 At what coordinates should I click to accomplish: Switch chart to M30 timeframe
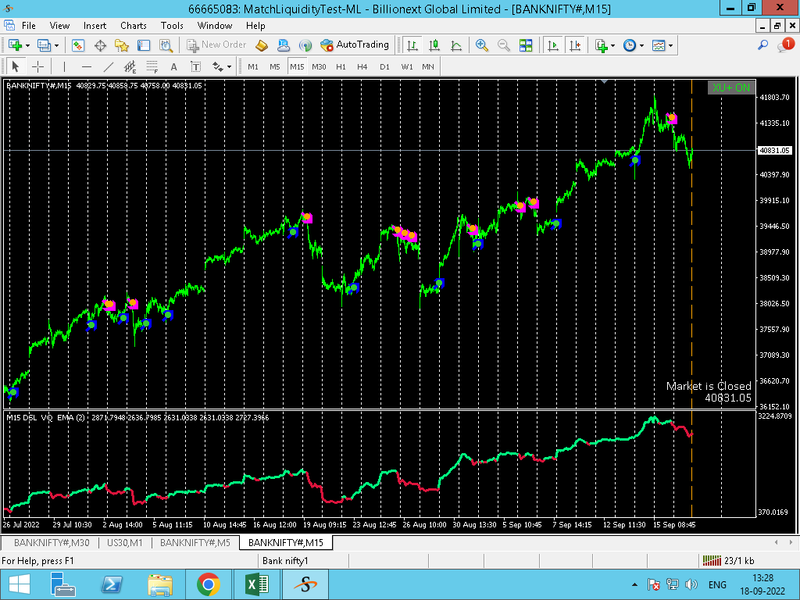tap(319, 66)
